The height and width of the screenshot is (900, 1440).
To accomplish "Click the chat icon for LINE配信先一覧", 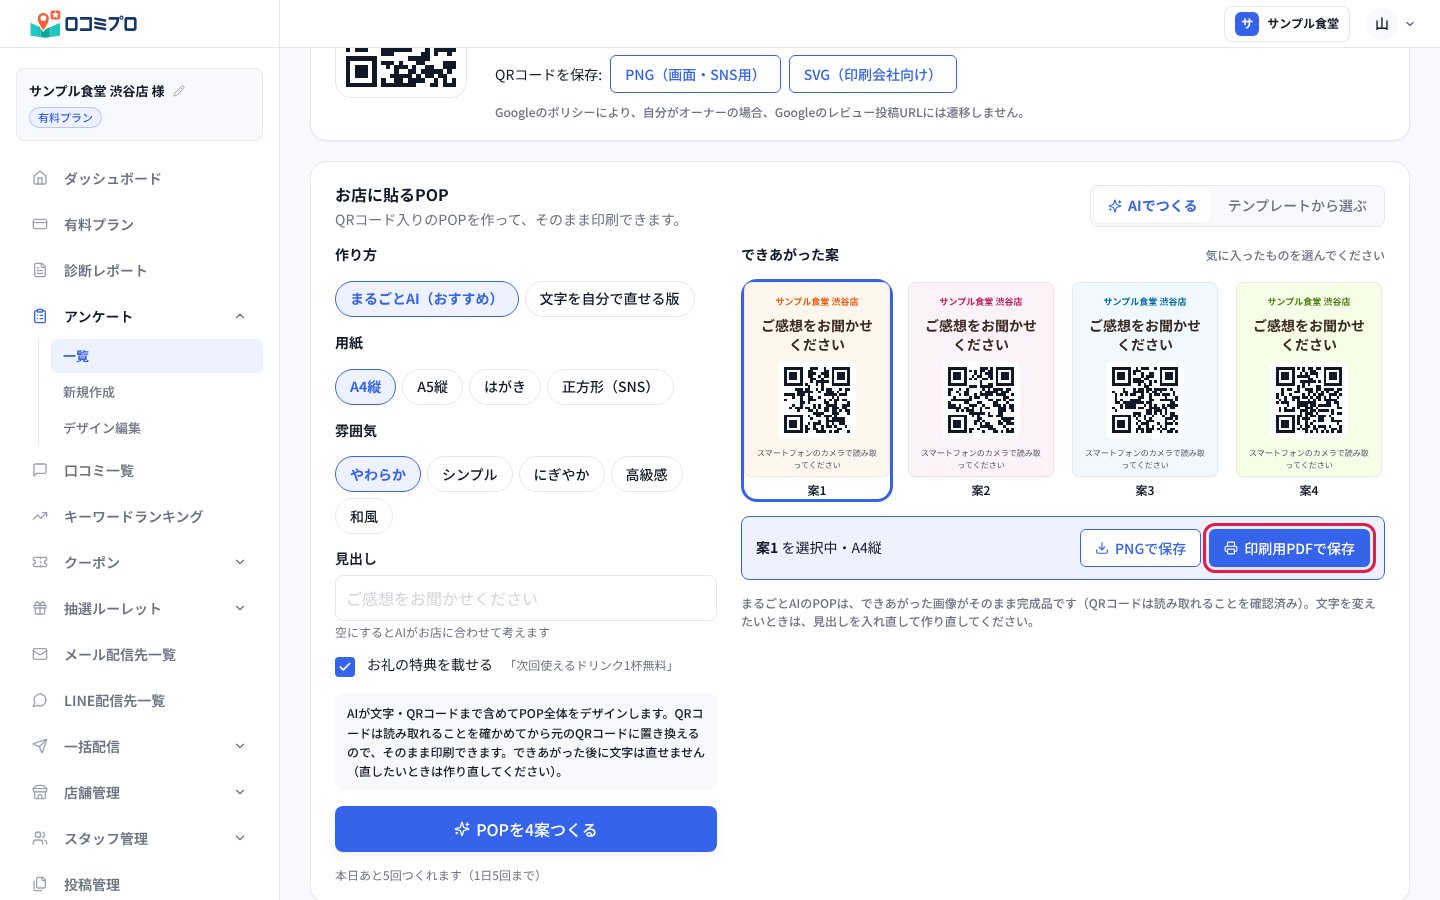I will [x=40, y=700].
